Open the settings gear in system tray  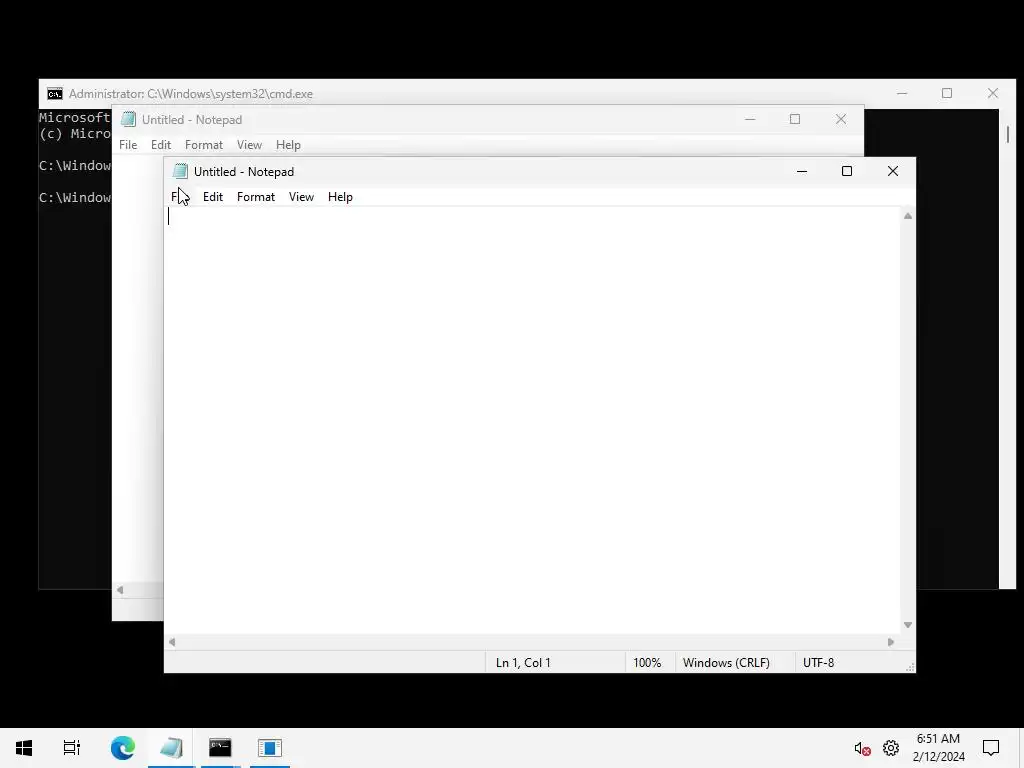coord(891,748)
